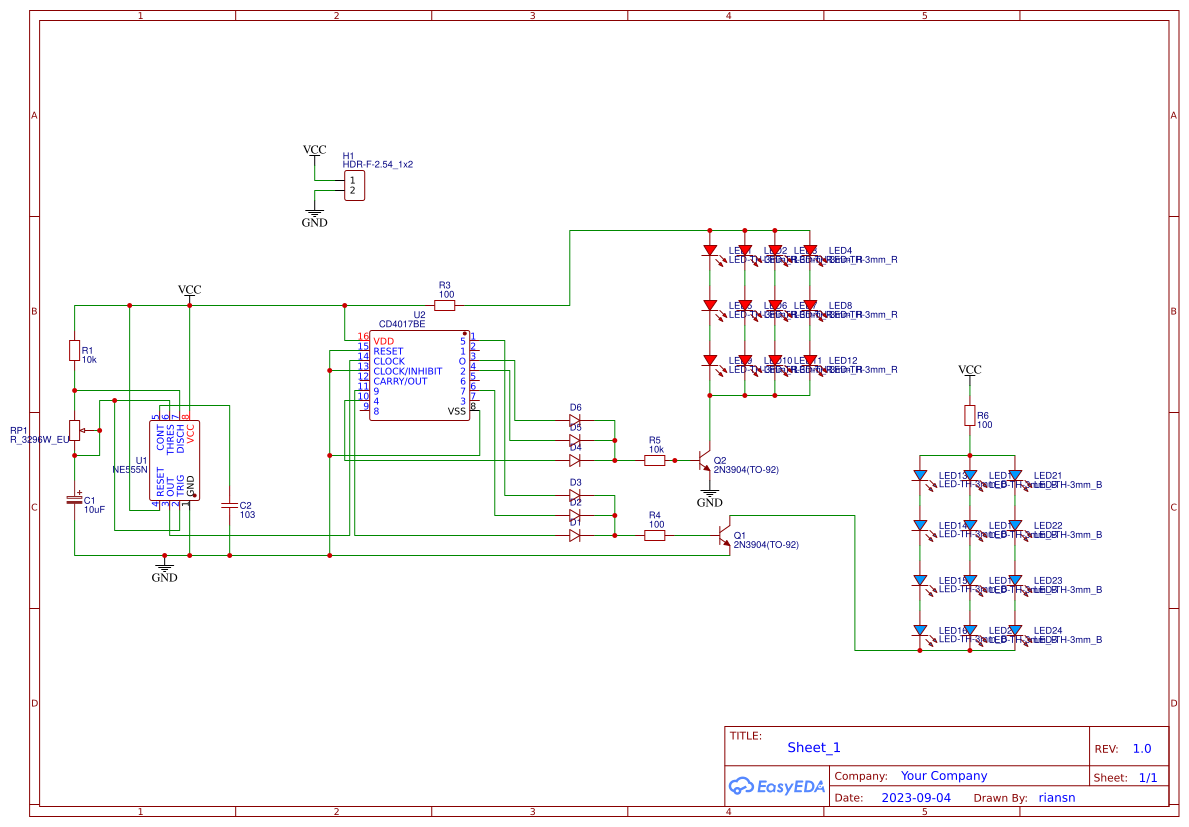1189x827 pixels.
Task: Click the Your Company field
Action: tap(943, 776)
